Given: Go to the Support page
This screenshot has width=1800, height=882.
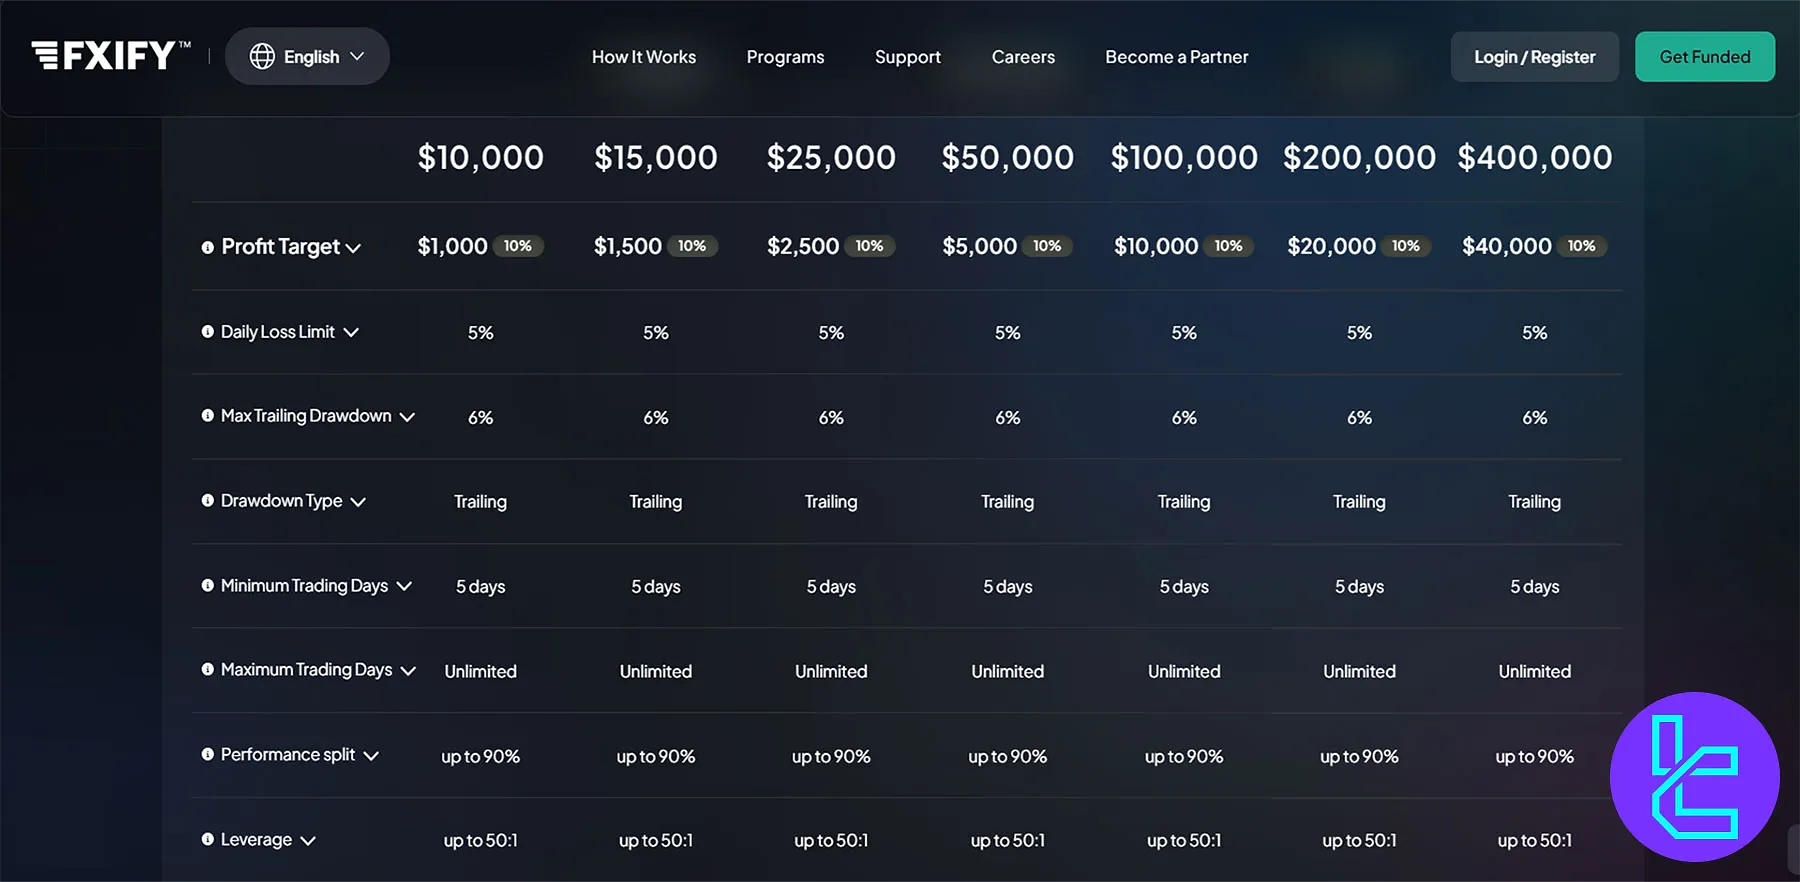Looking at the screenshot, I should [907, 57].
